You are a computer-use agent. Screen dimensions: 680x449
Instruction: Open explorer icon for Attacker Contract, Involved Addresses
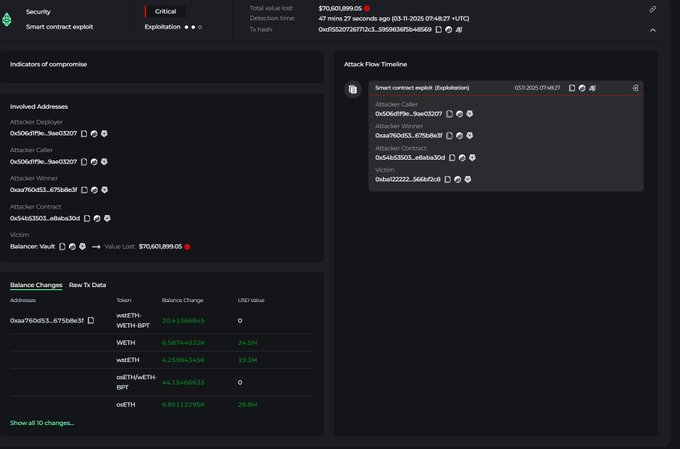coord(97,218)
